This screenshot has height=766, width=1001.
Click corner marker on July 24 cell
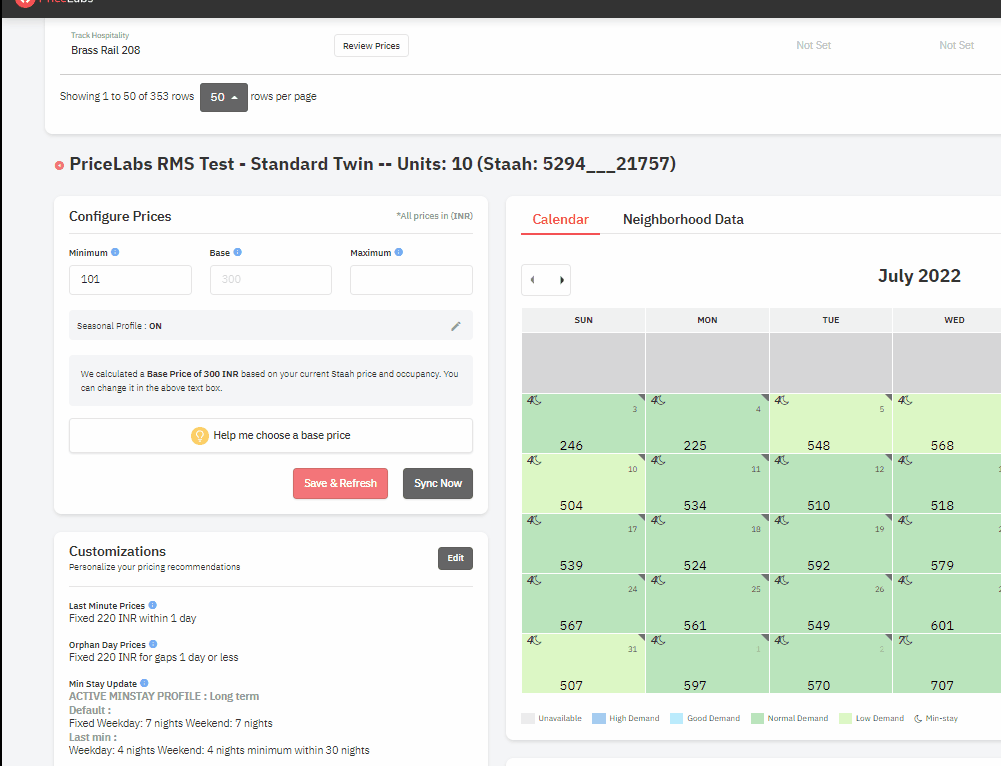point(641,577)
